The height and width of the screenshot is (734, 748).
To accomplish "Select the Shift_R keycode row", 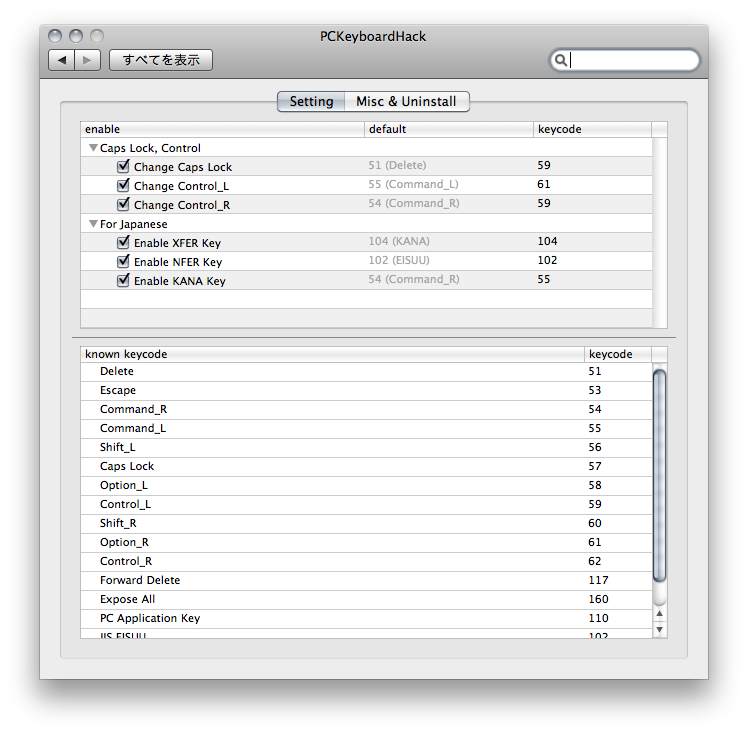I will (x=366, y=524).
